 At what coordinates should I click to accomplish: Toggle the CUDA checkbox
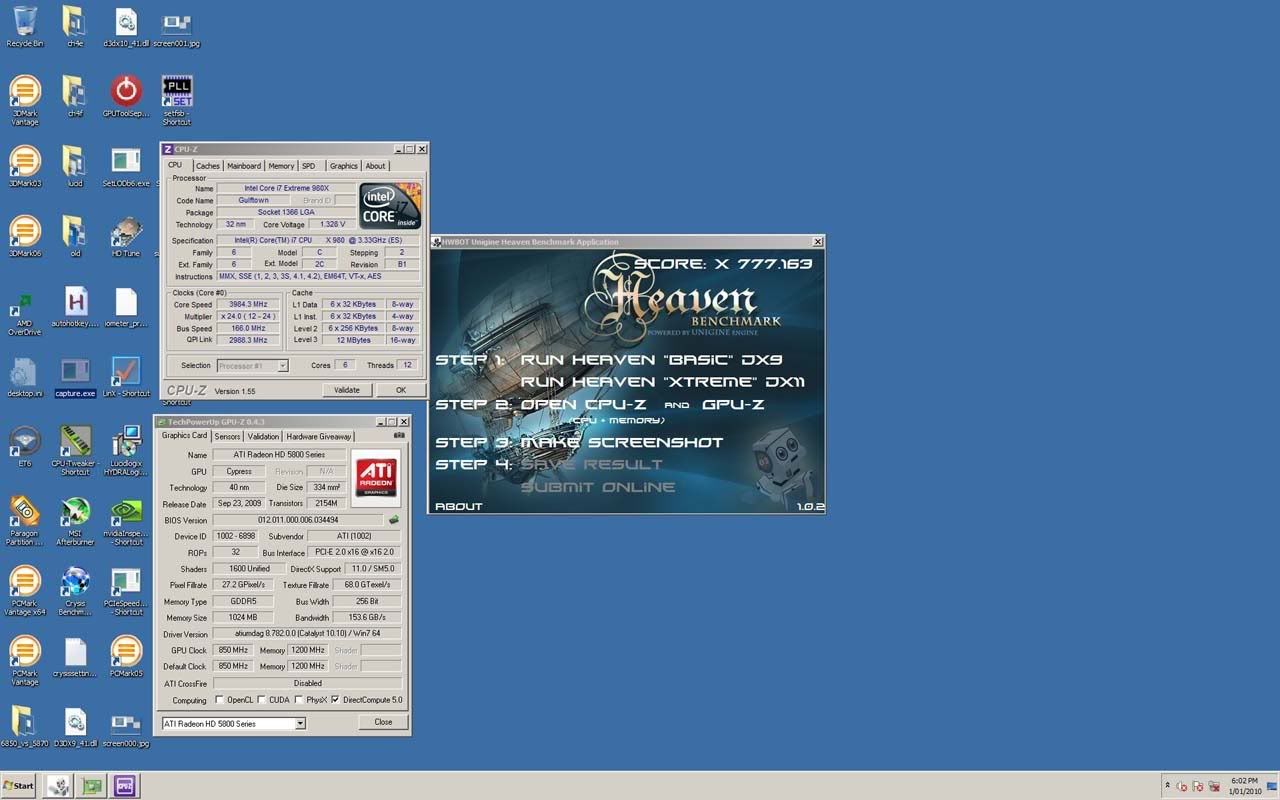262,700
